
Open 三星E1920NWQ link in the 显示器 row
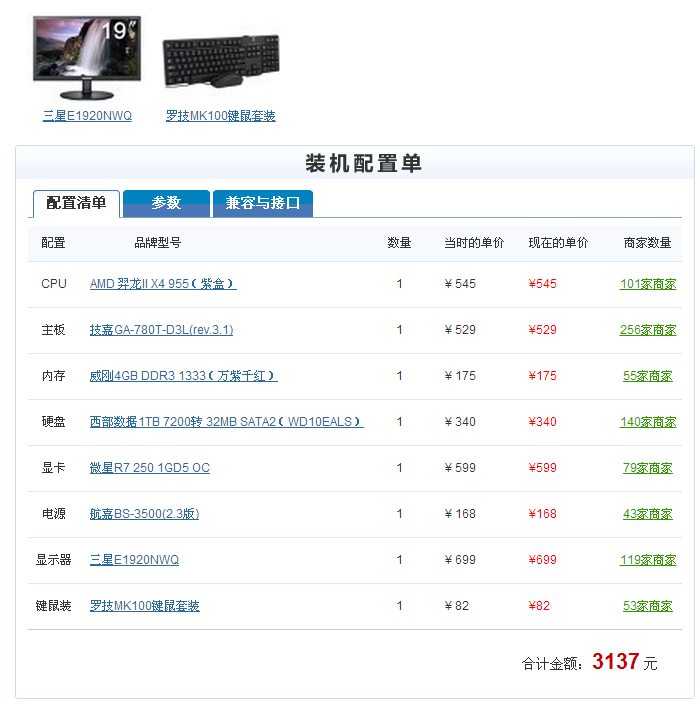pos(134,560)
